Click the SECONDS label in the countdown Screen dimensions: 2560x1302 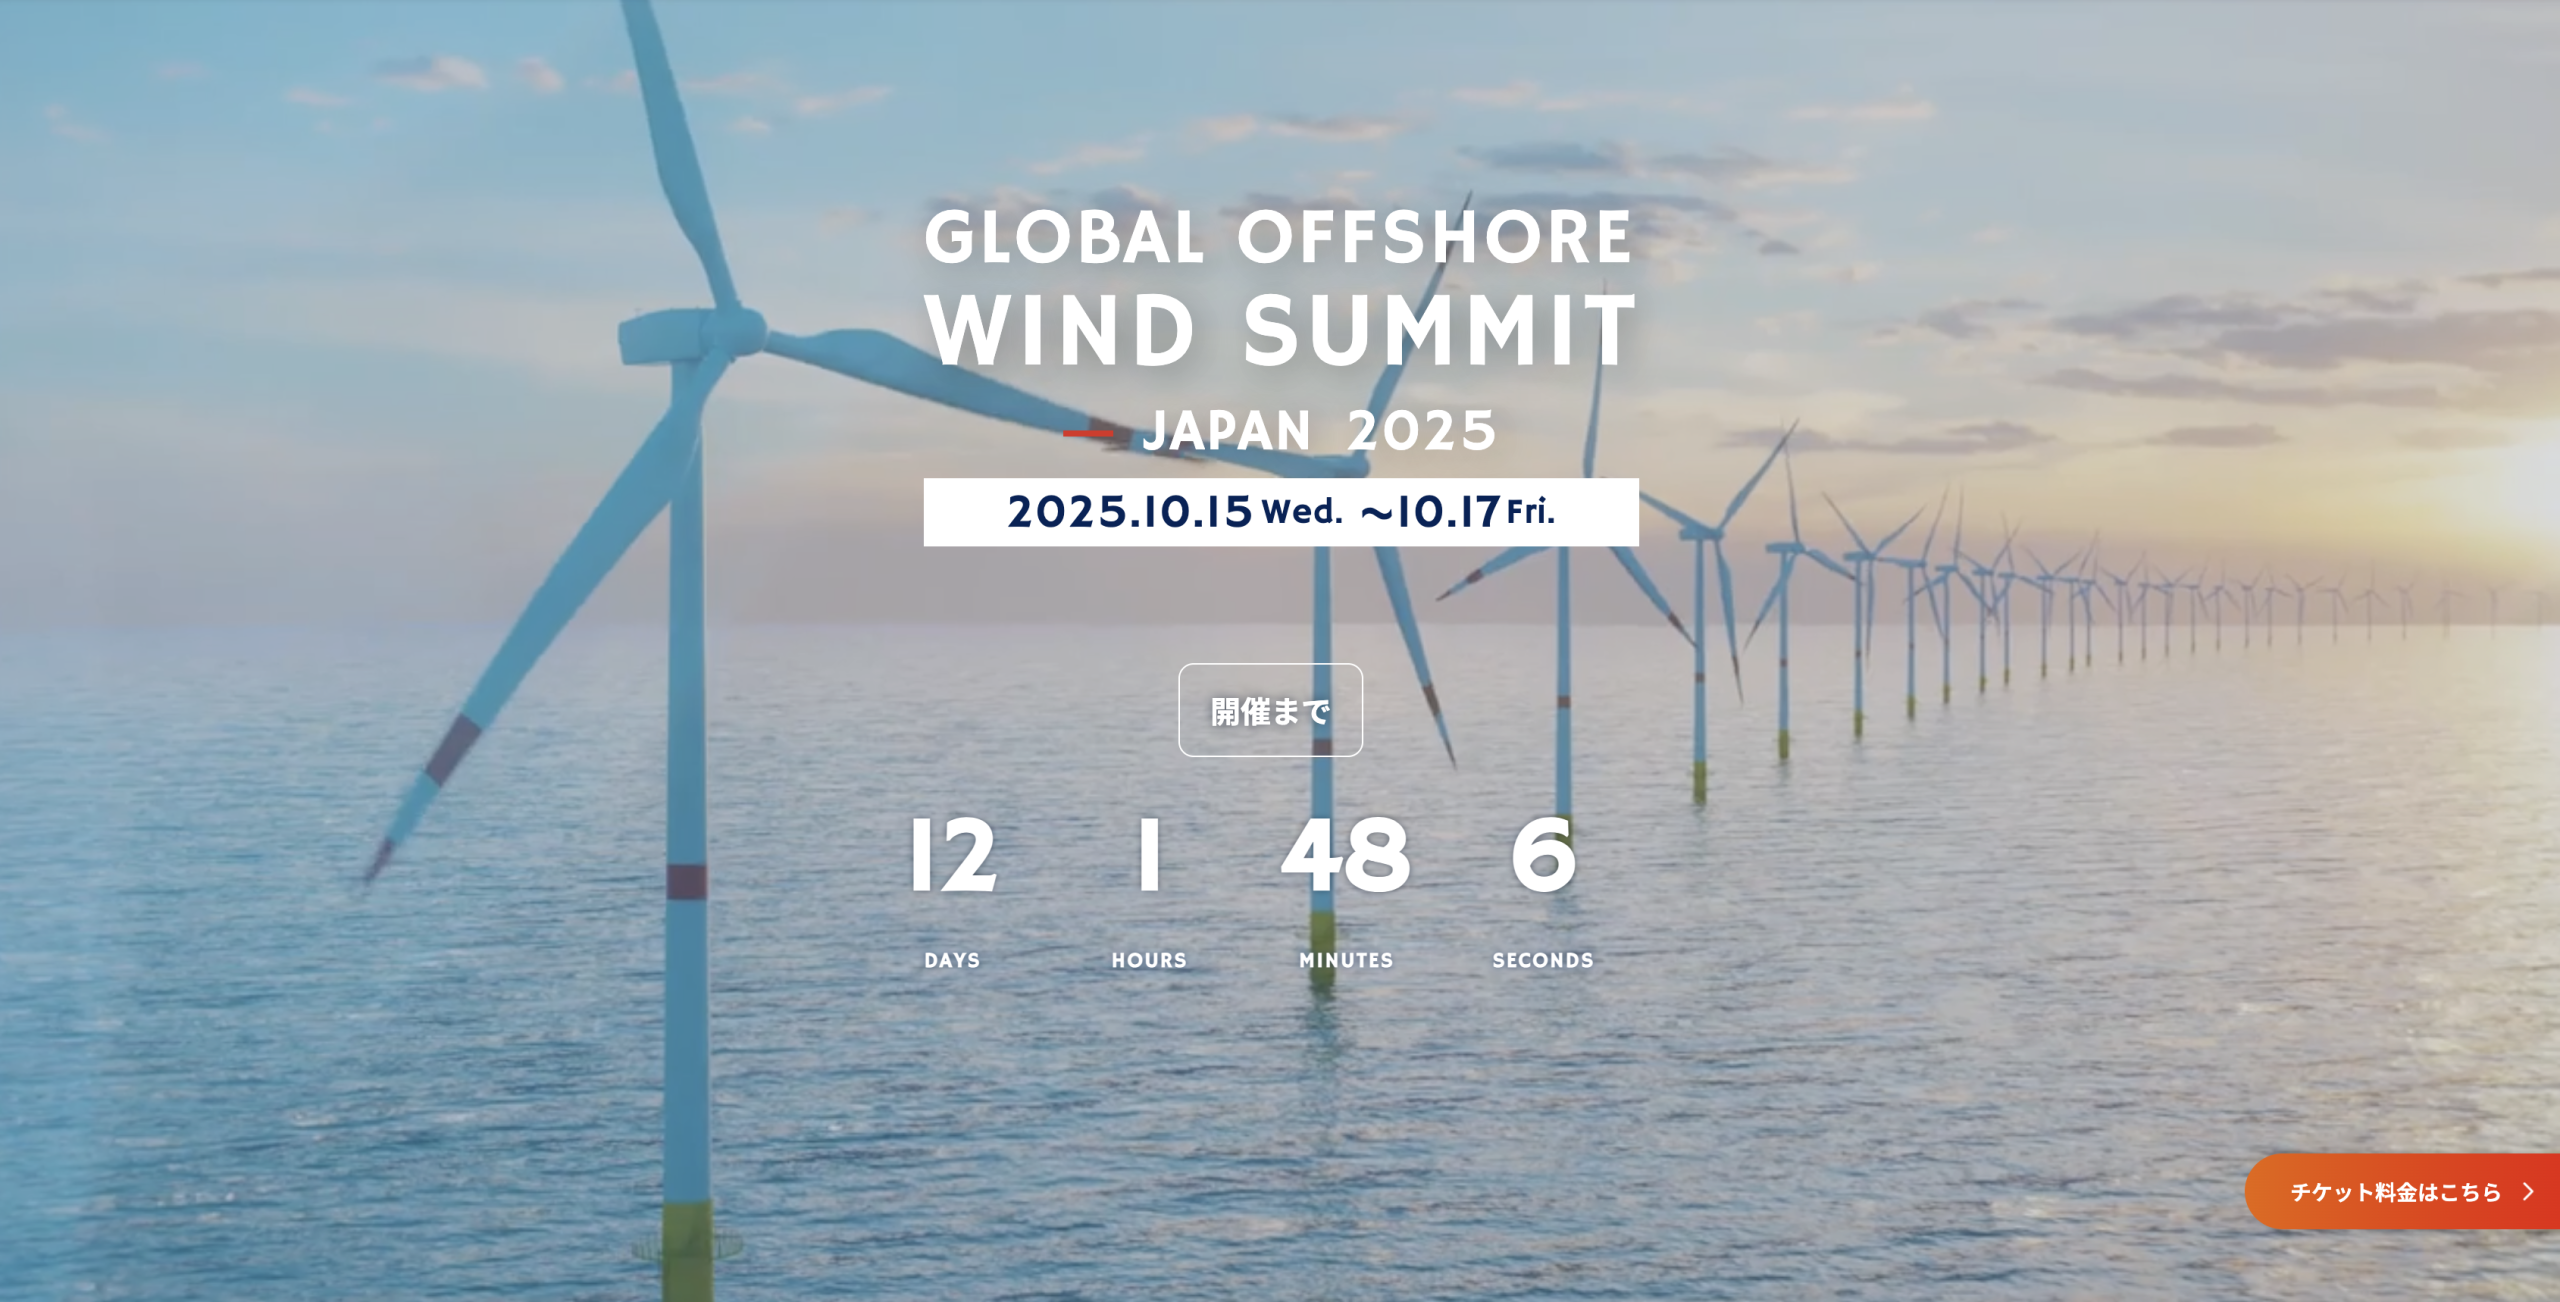[1543, 960]
